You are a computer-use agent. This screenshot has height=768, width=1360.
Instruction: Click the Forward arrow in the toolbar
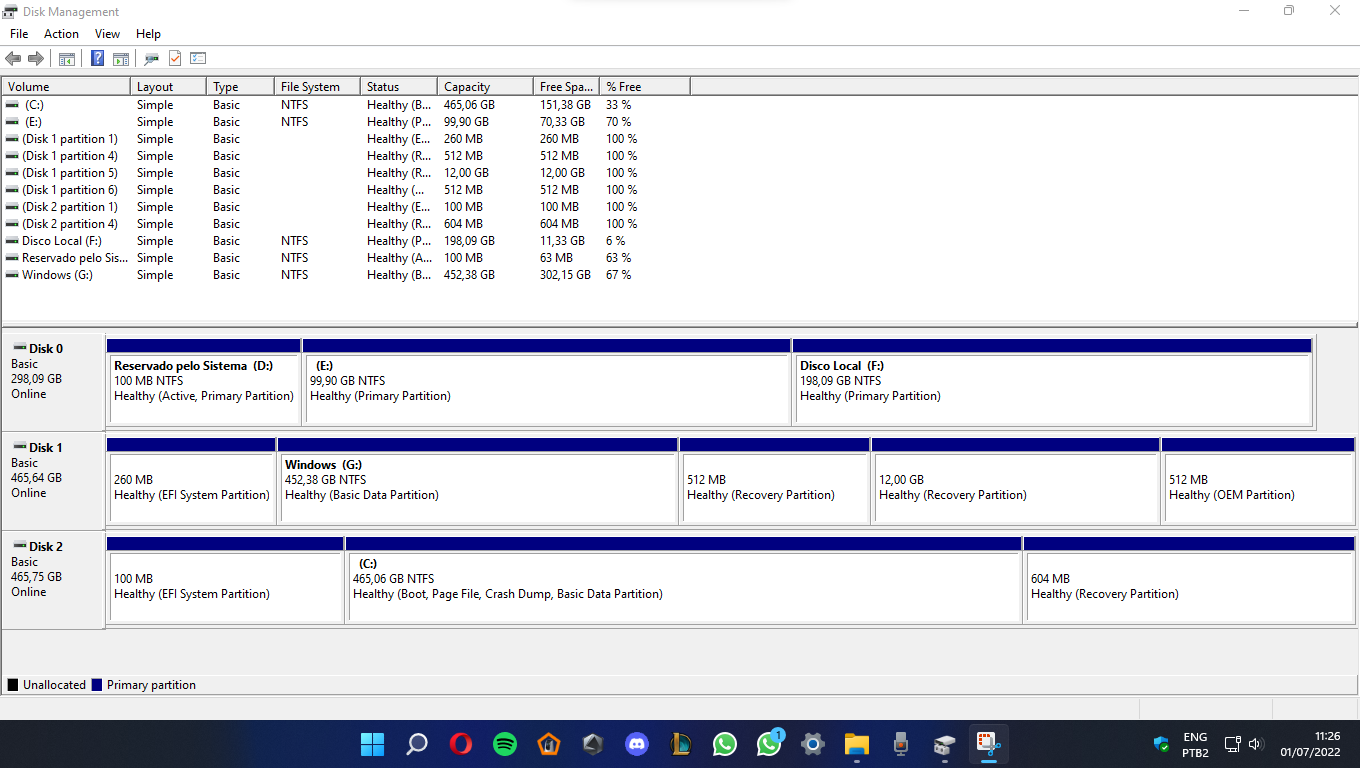pos(36,59)
